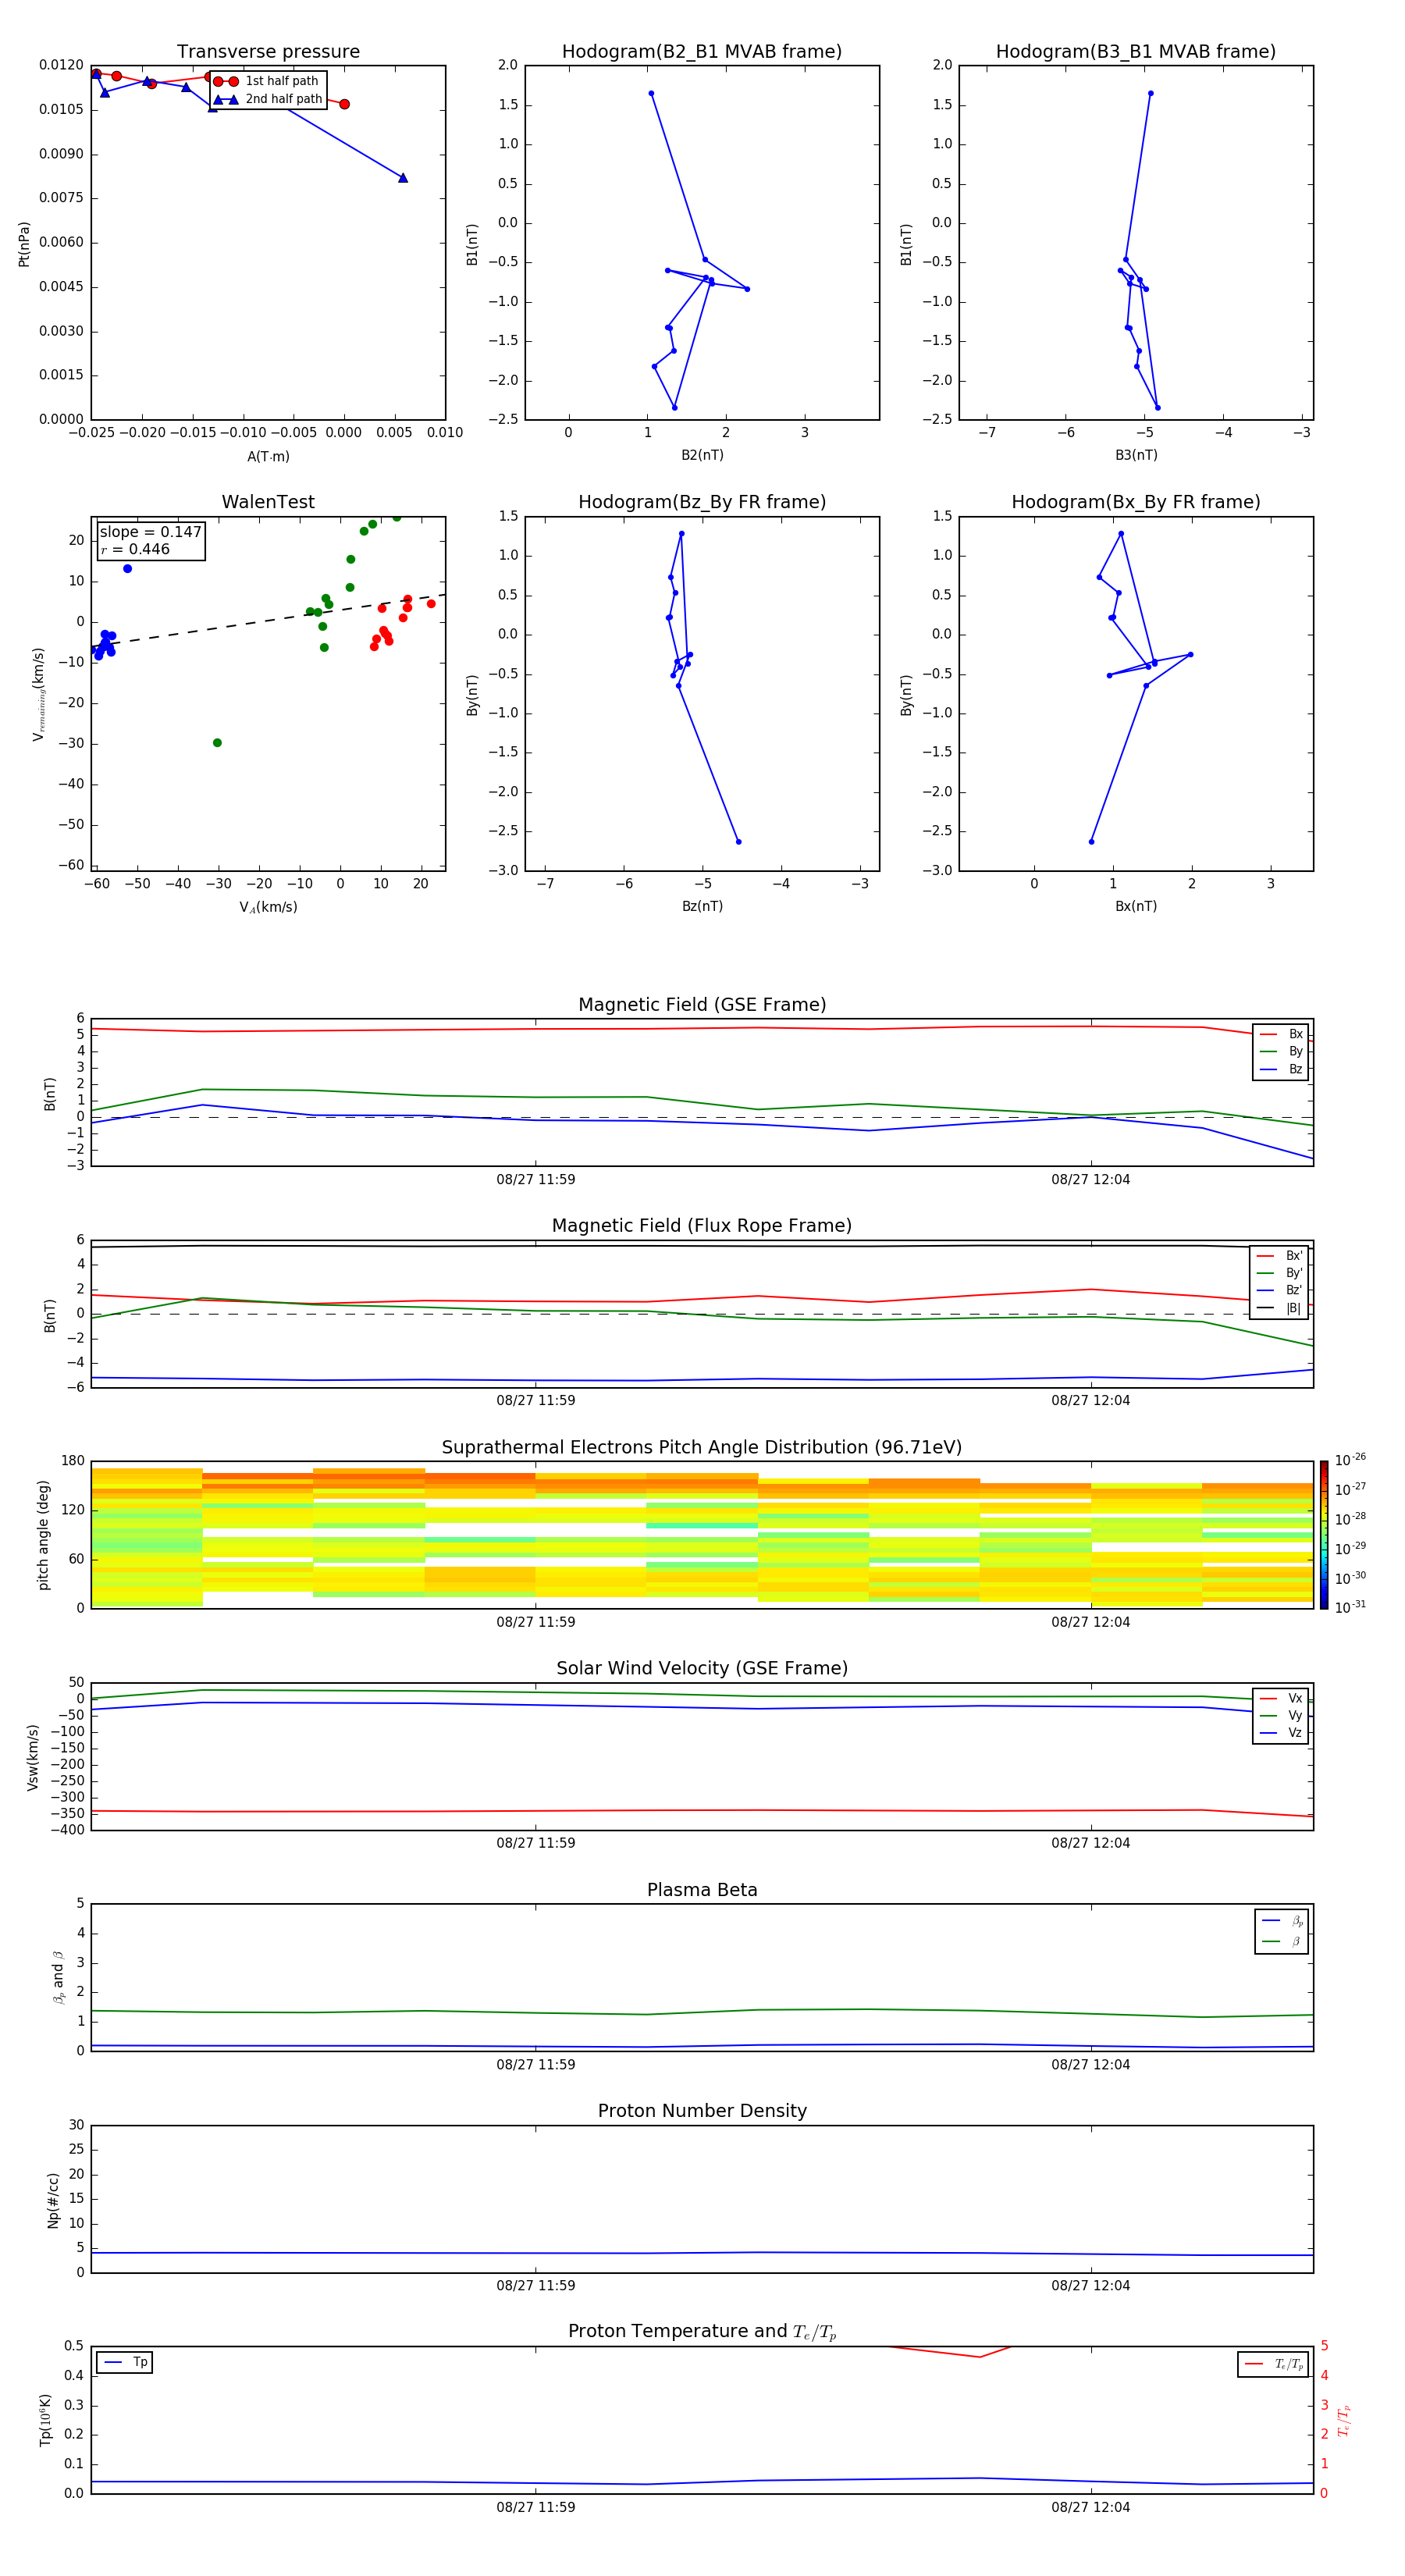Click the "slope = 0.147" annotation
Image resolution: width=1405 pixels, height=2576 pixels.
coord(150,532)
